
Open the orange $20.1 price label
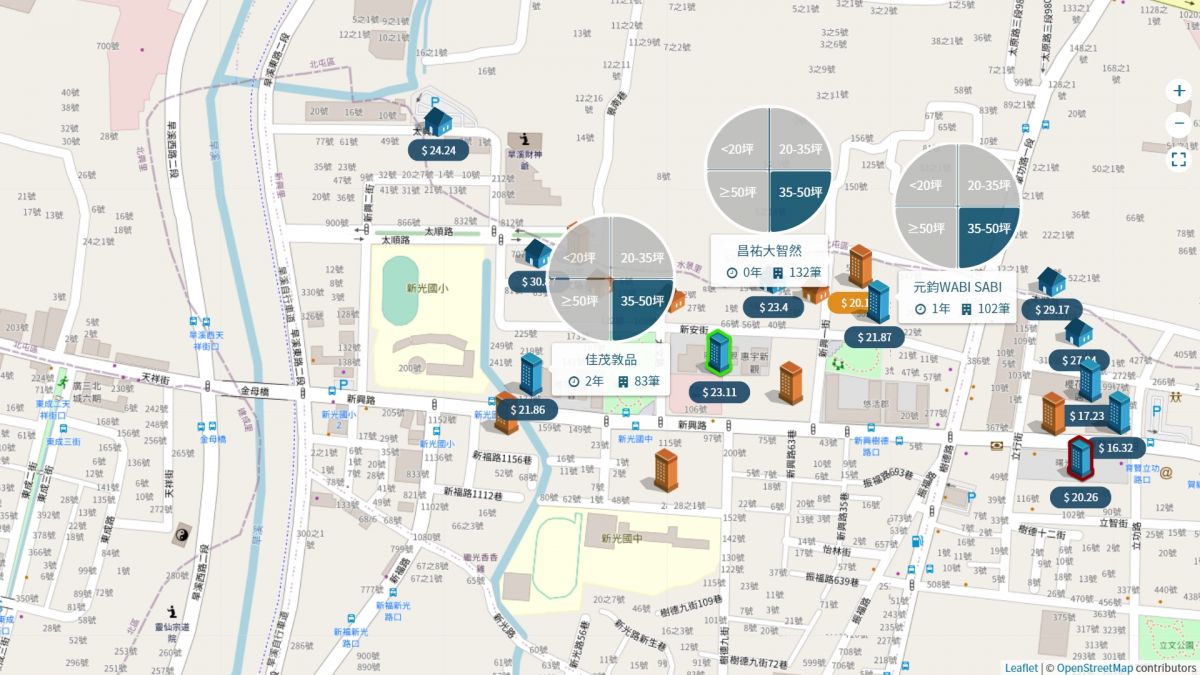click(849, 302)
